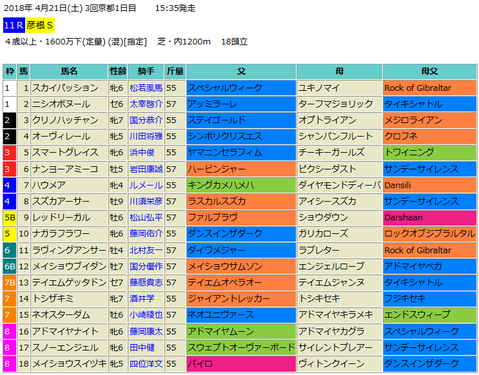Click the pink パイロ sire cell
This screenshot has height=375, width=479.
coord(241,363)
